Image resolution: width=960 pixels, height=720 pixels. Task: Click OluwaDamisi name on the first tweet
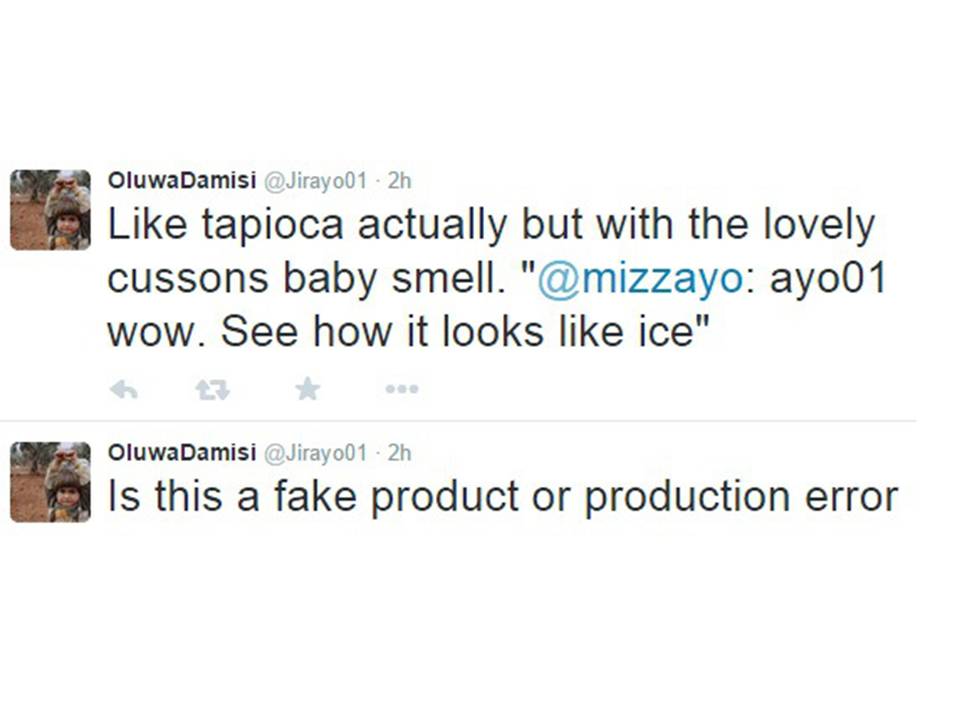pos(181,181)
